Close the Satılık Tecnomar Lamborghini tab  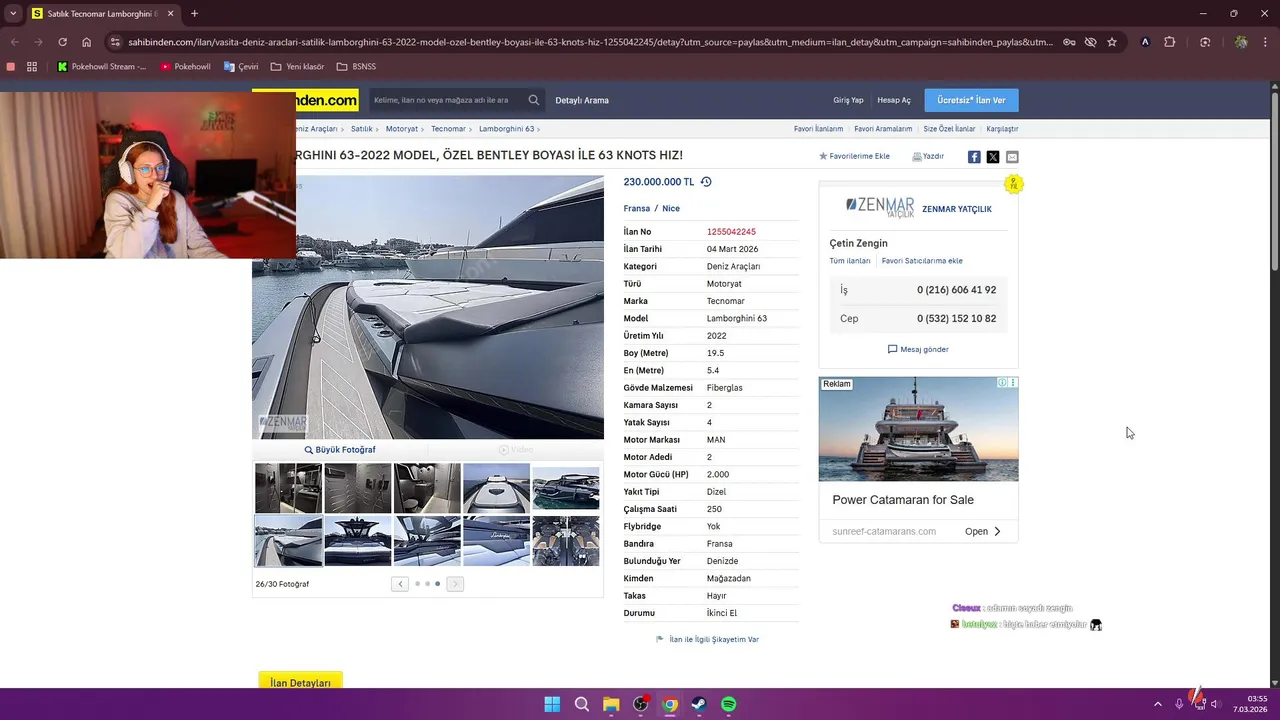click(170, 14)
